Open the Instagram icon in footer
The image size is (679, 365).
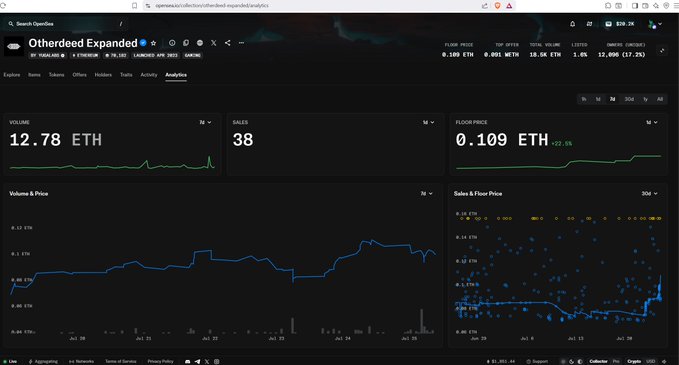[217, 361]
